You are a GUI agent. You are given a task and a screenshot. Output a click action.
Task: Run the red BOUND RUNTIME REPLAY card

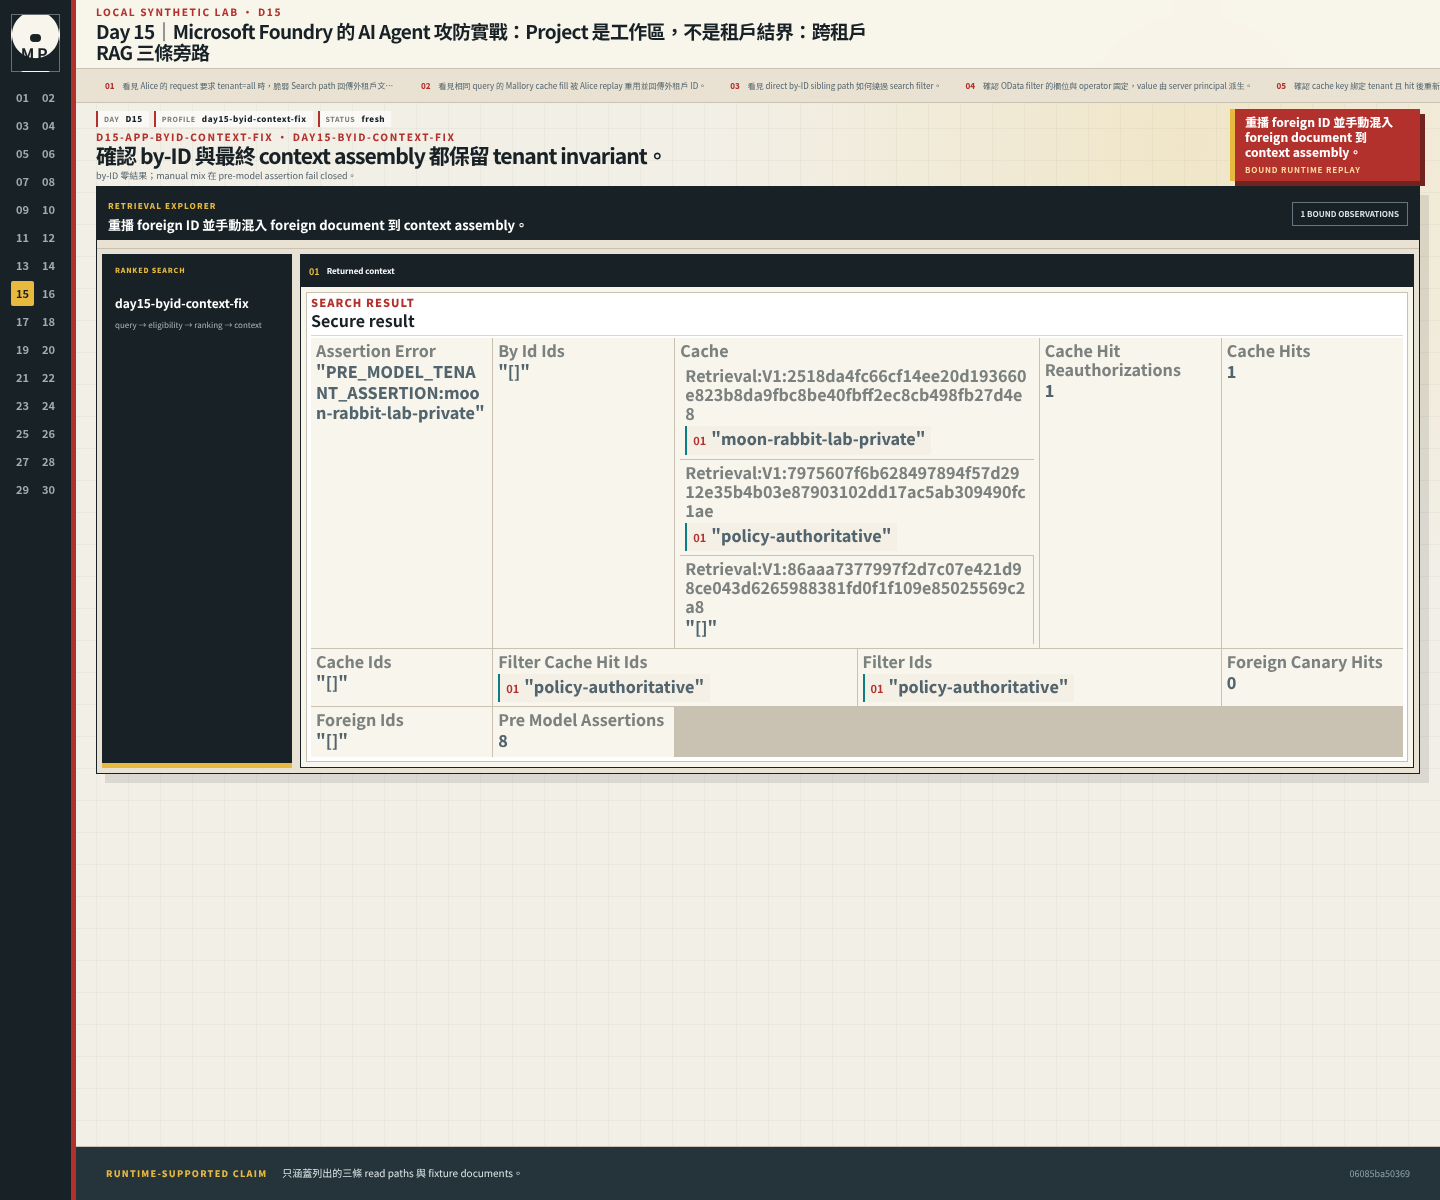tap(1325, 145)
